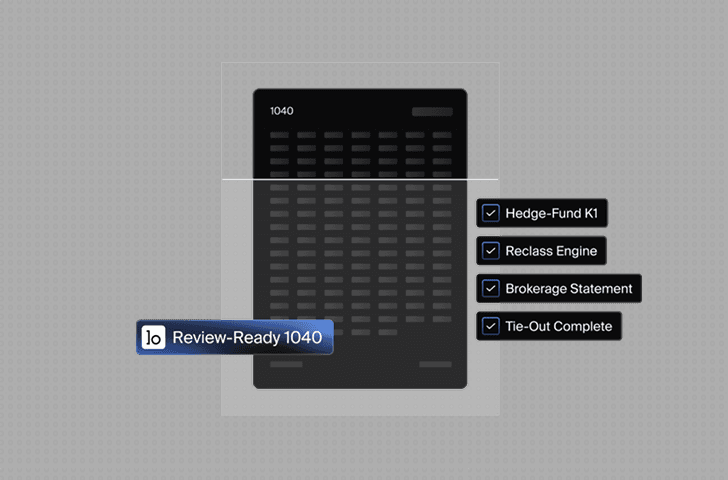Open the Brokerage Statement label text
Image resolution: width=728 pixels, height=480 pixels.
pyautogui.click(x=569, y=289)
